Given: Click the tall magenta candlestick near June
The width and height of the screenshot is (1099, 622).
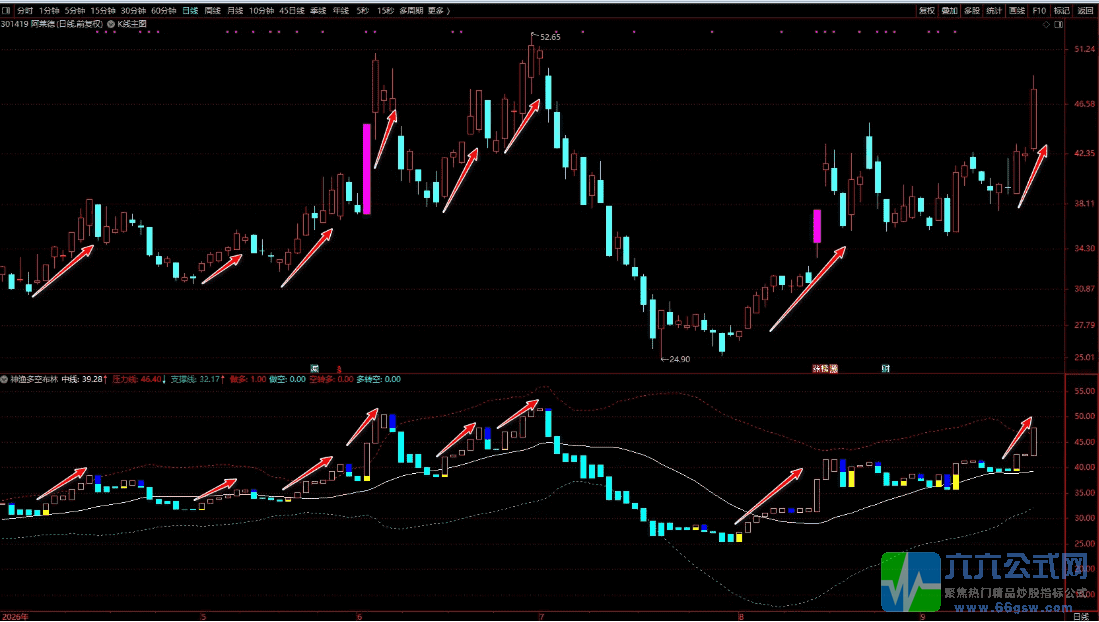Looking at the screenshot, I should [366, 169].
